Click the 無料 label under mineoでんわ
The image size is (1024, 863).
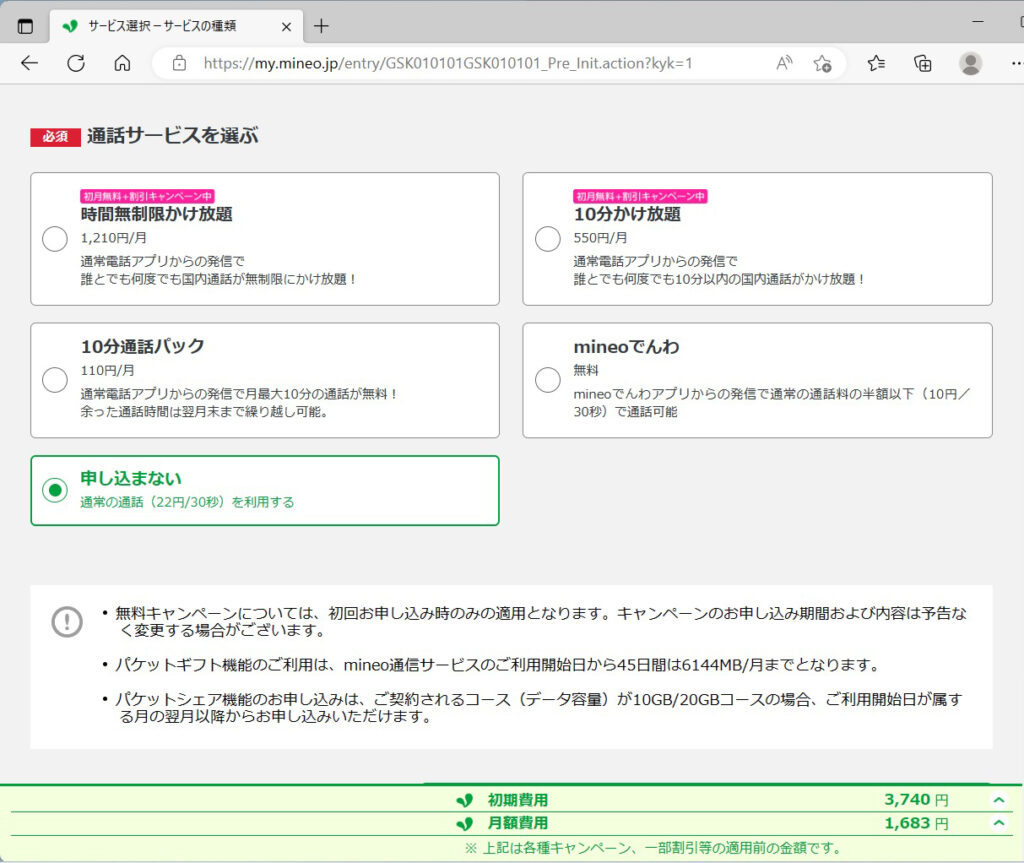(x=586, y=370)
